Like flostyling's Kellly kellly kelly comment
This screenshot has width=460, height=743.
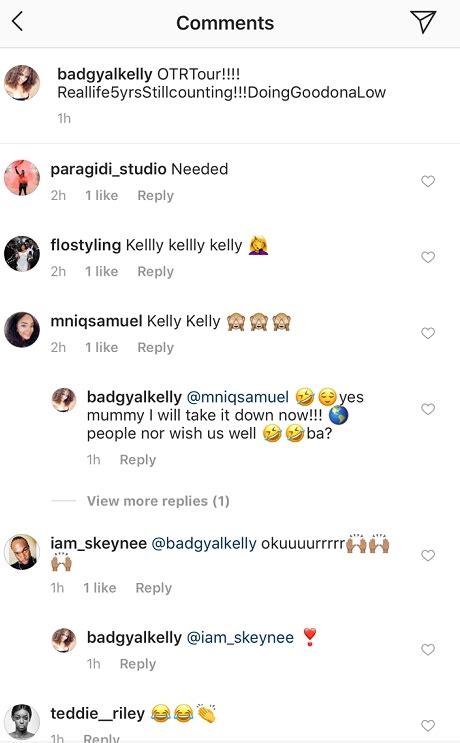pos(428,257)
